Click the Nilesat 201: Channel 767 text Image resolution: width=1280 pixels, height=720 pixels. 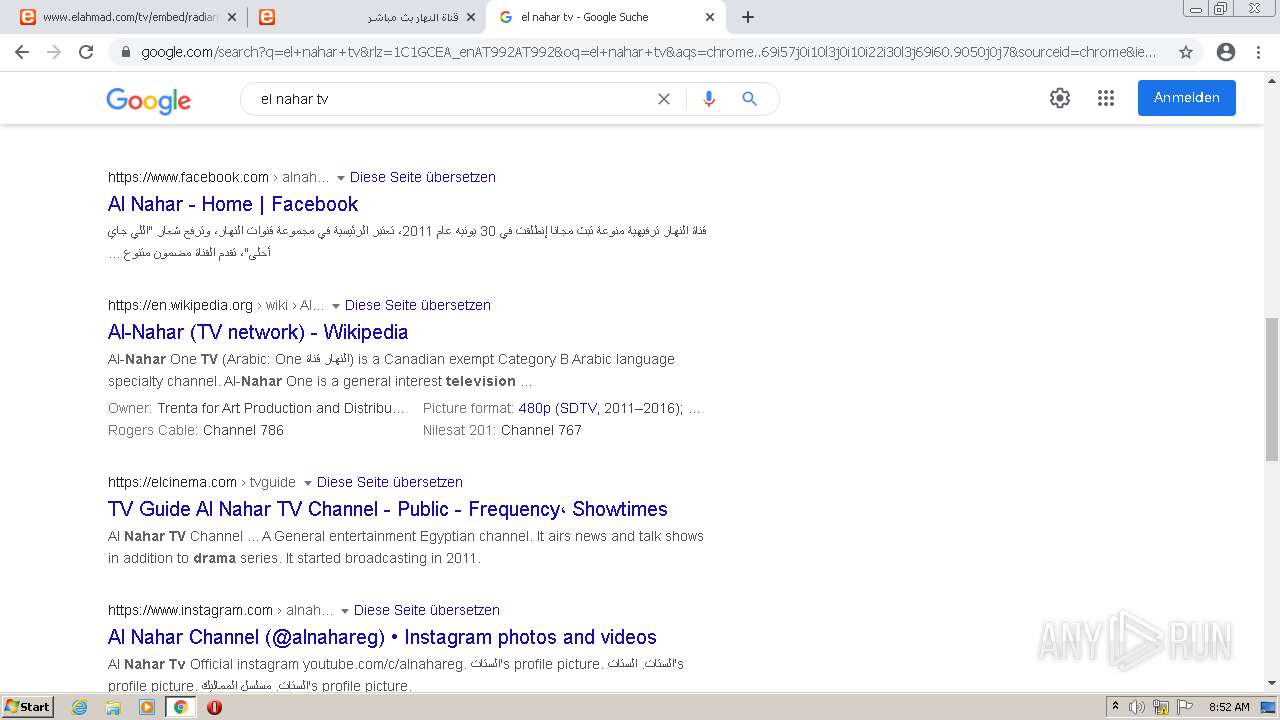tap(502, 430)
